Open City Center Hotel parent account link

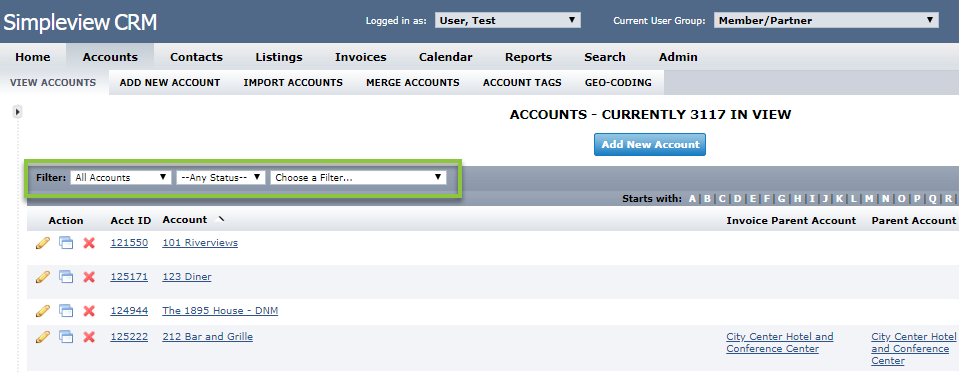click(914, 348)
